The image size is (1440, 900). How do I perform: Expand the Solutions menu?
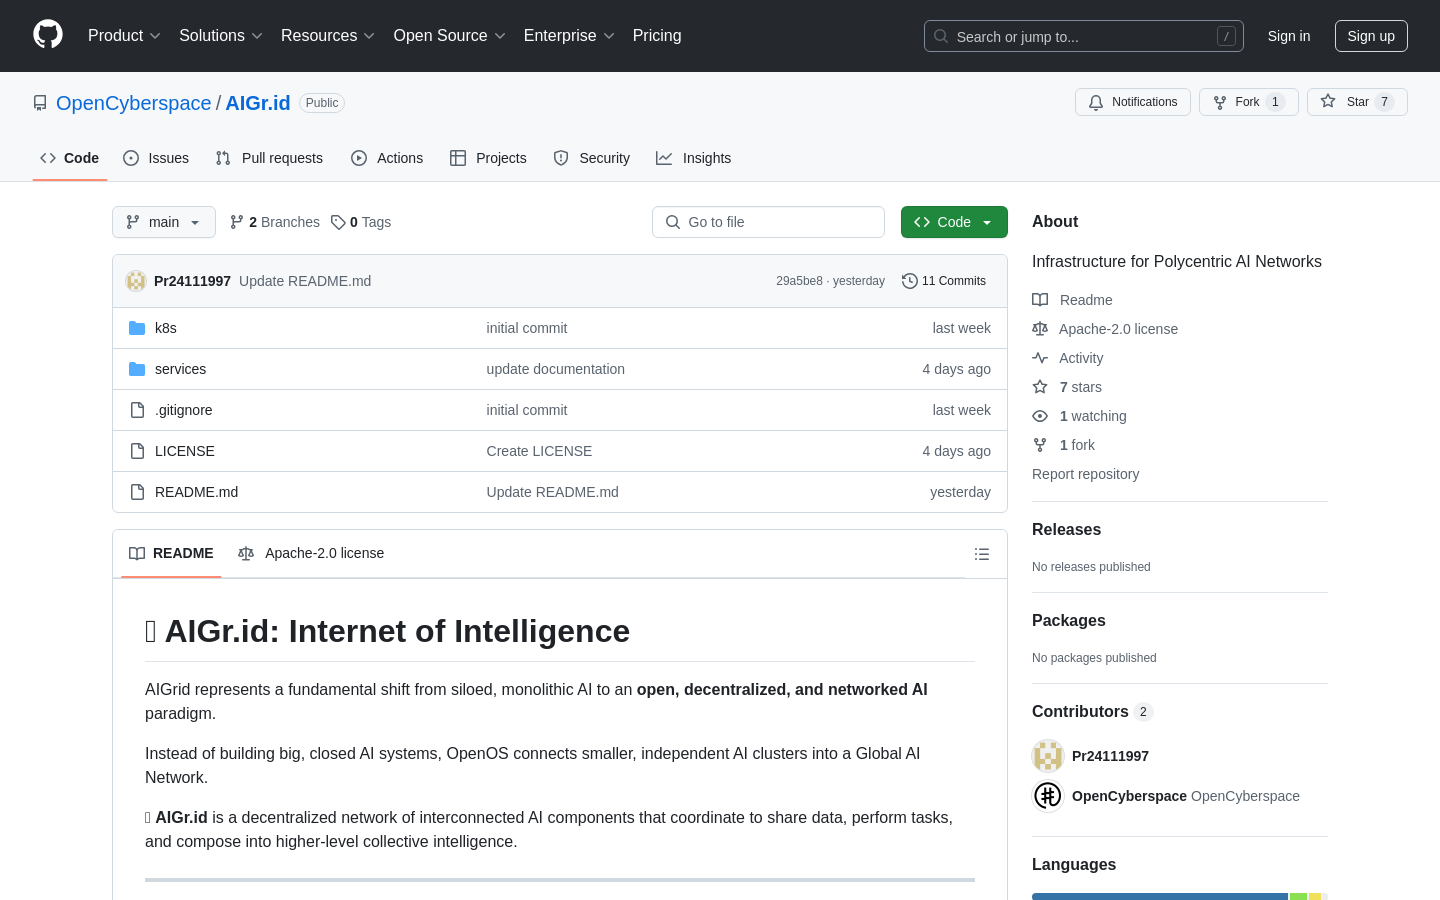click(x=221, y=36)
